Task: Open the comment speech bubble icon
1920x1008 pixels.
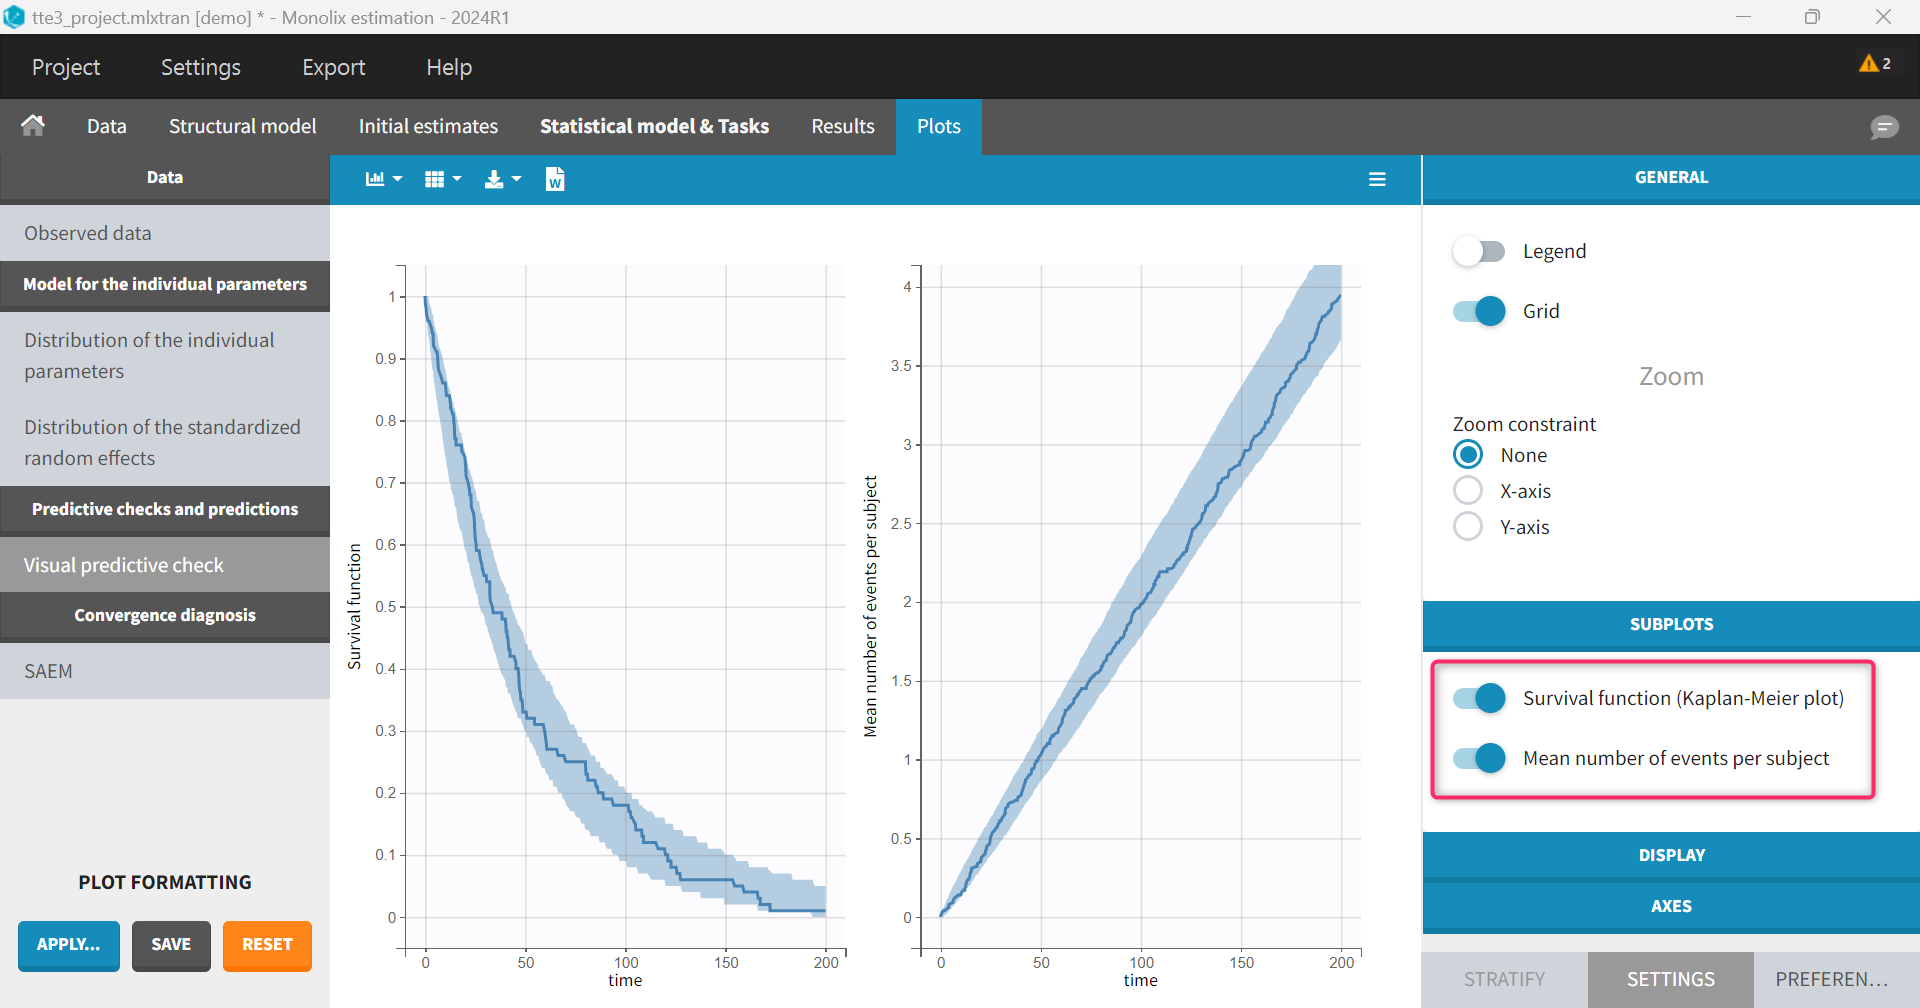Action: 1884,127
